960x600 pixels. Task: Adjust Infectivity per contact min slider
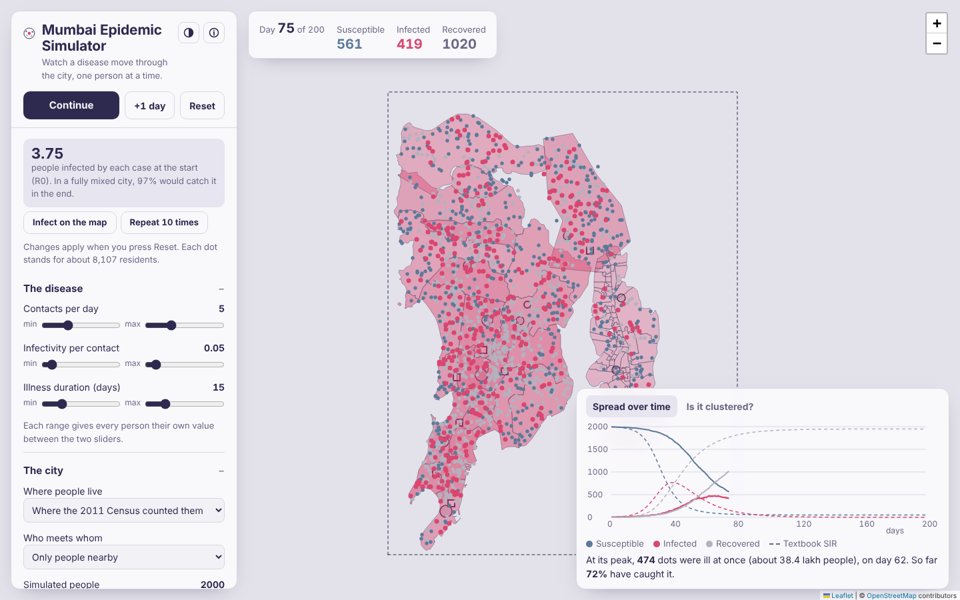80,364
